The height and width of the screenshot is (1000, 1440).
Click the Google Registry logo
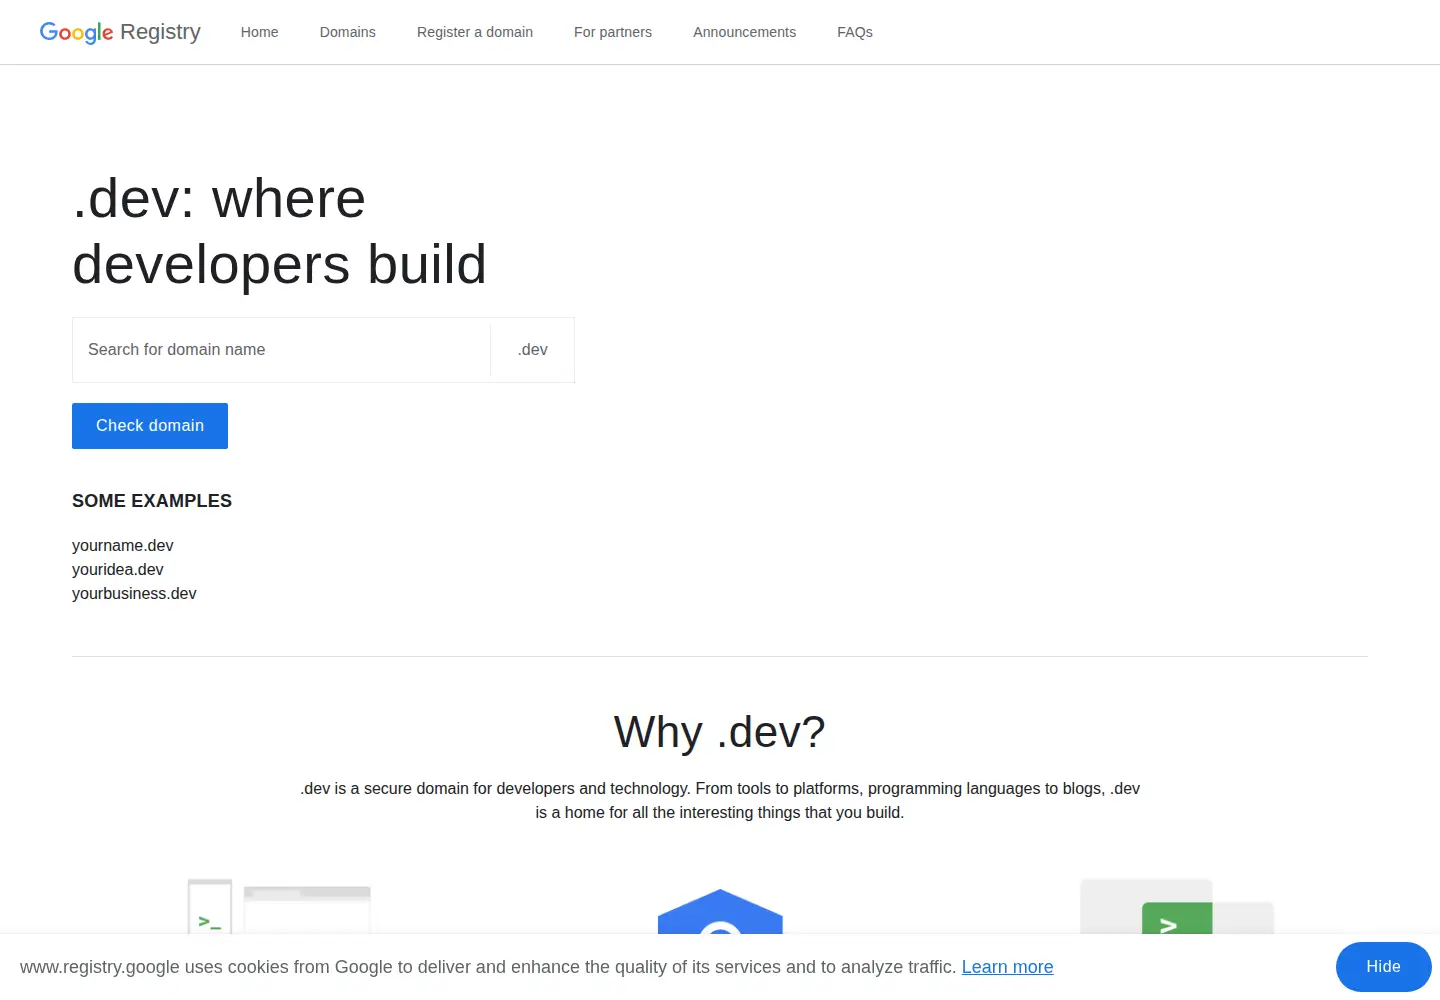coord(120,32)
